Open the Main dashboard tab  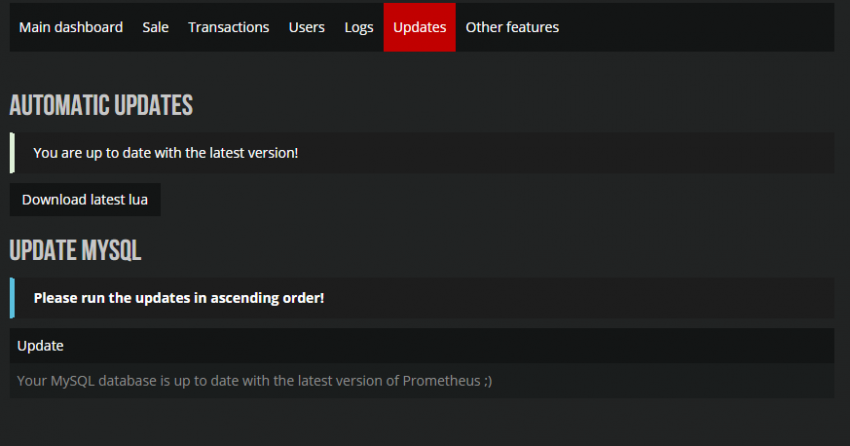(x=71, y=27)
